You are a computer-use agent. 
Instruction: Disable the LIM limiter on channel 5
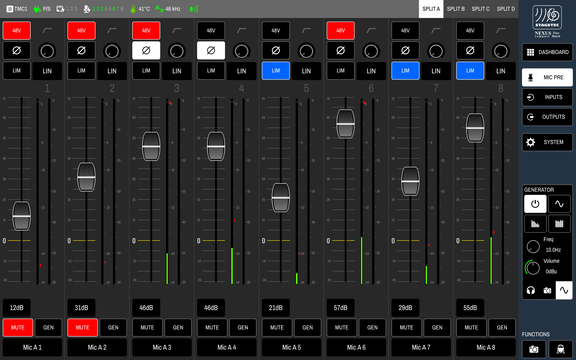point(276,71)
